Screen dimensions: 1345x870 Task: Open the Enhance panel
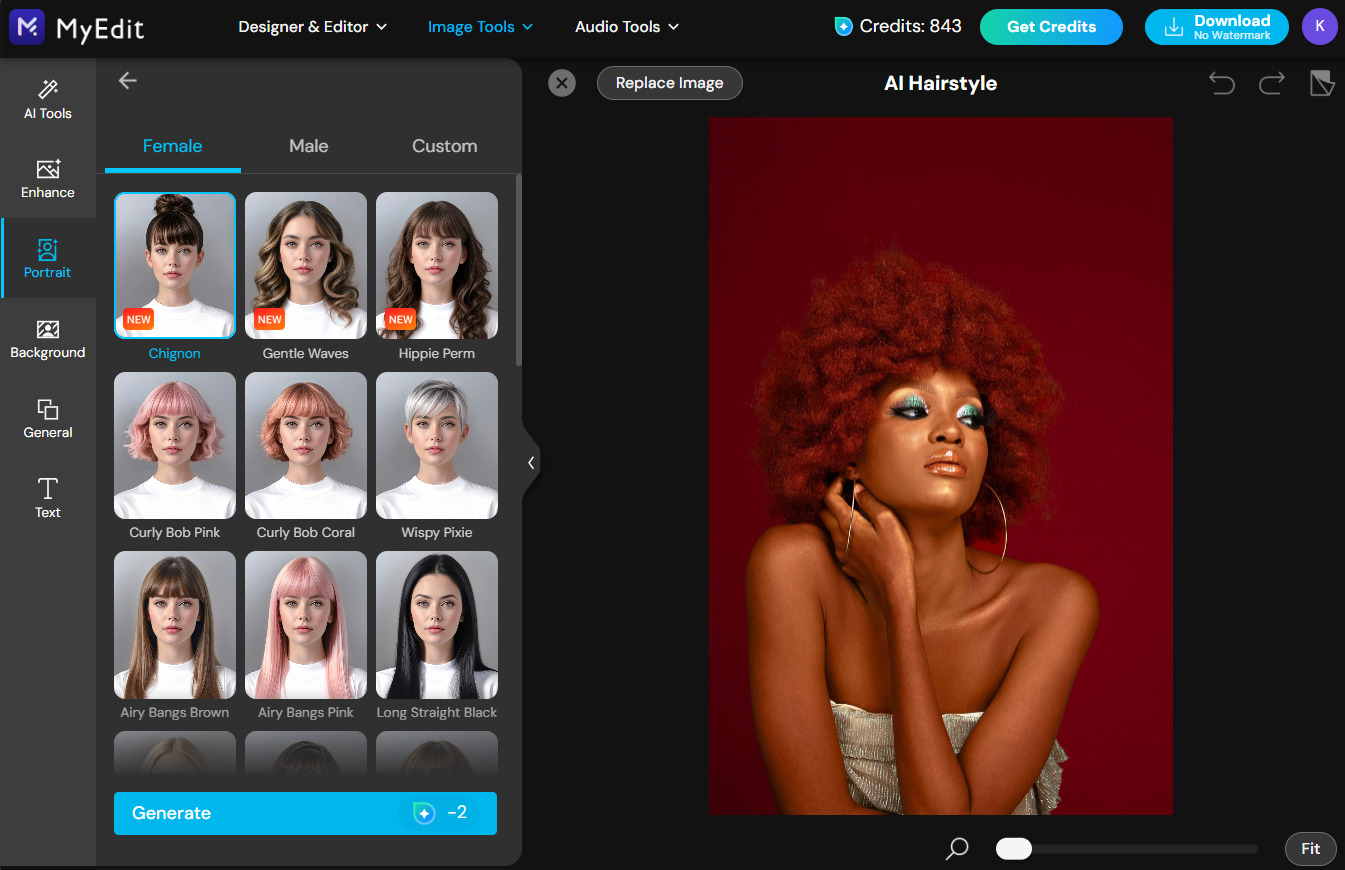(x=47, y=178)
